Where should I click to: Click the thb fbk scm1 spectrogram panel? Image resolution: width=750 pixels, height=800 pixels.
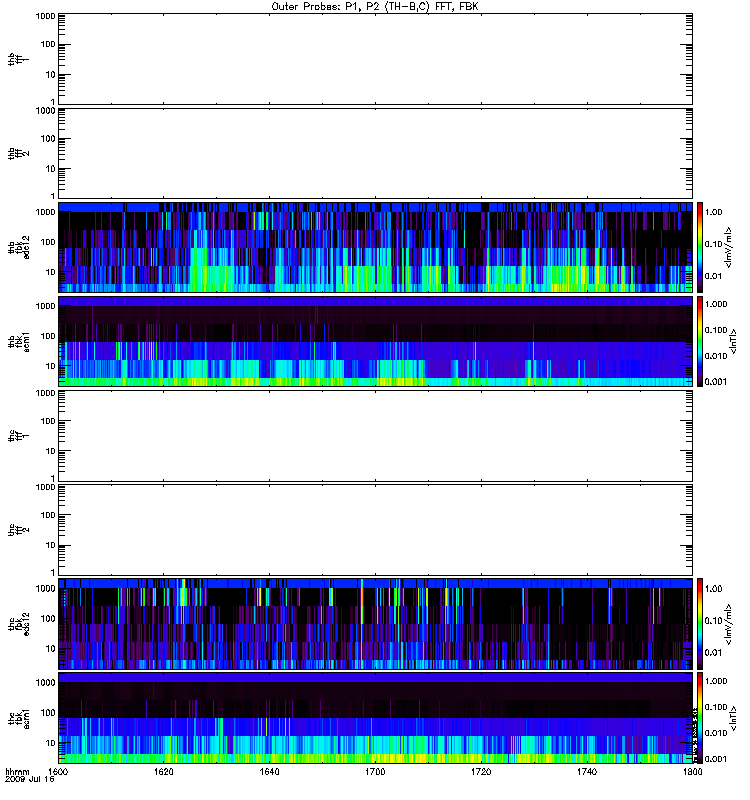(x=375, y=341)
